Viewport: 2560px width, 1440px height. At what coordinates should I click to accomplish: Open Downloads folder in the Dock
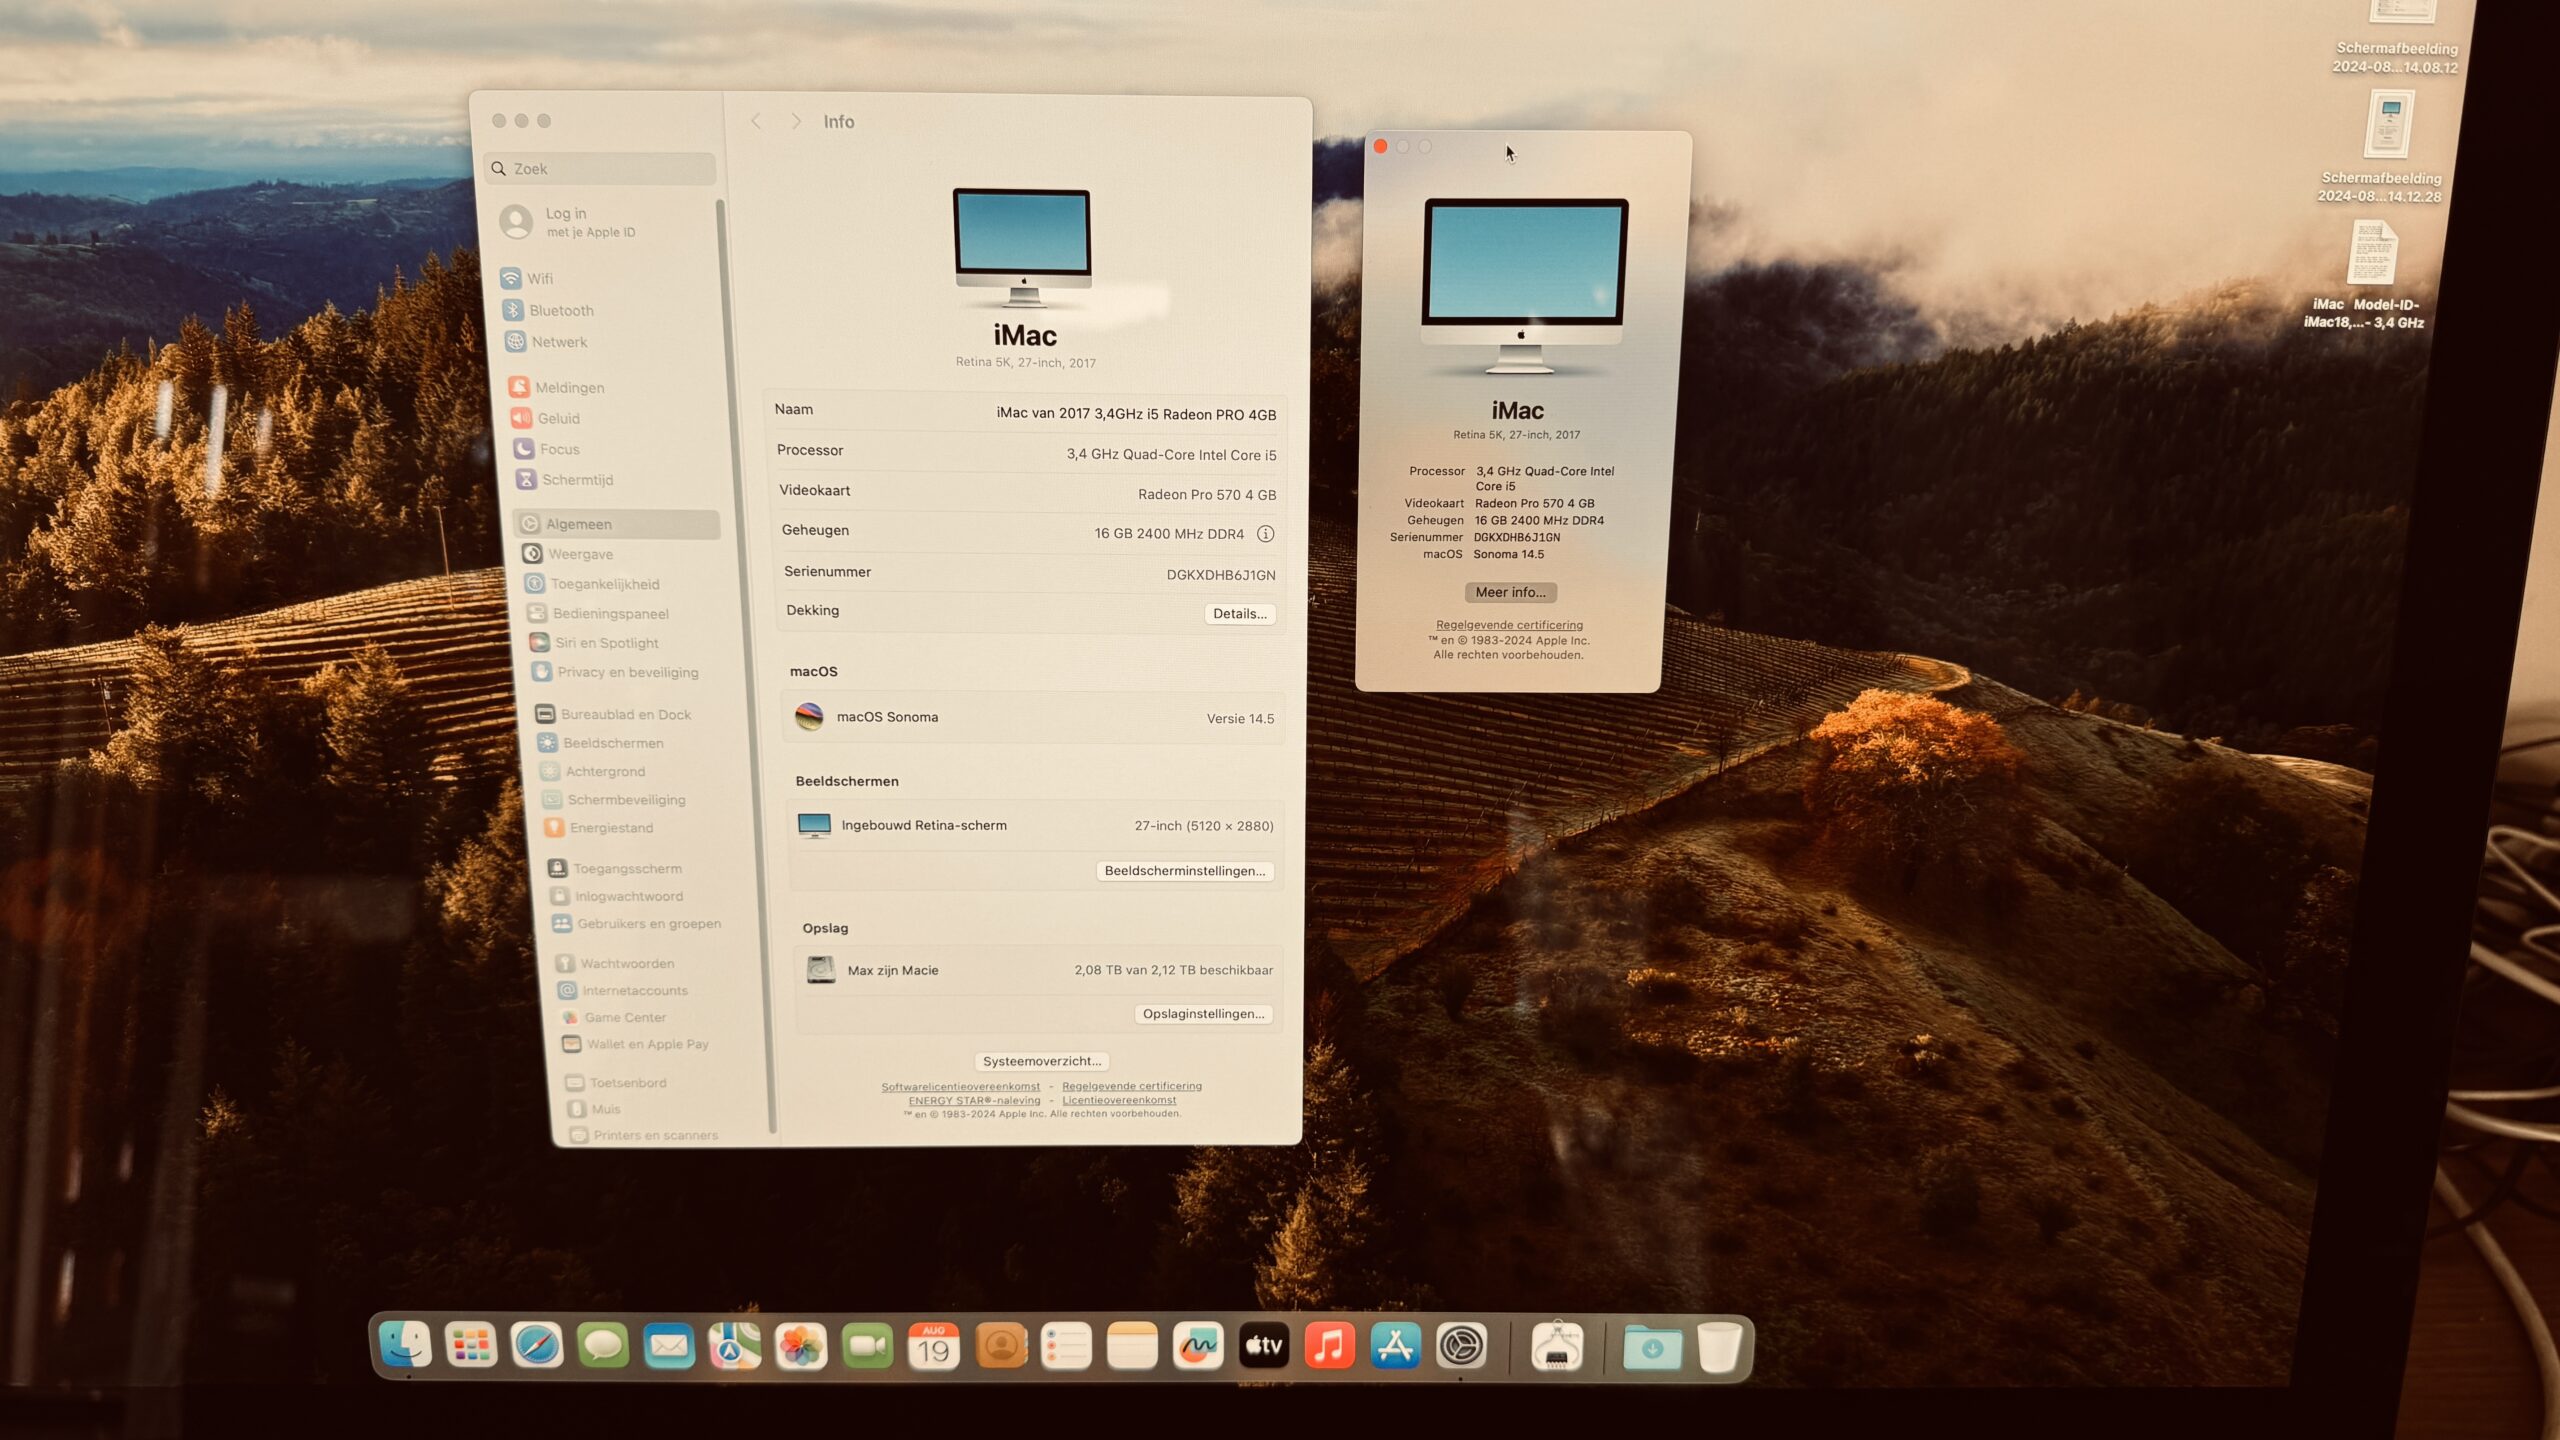(x=1652, y=1348)
